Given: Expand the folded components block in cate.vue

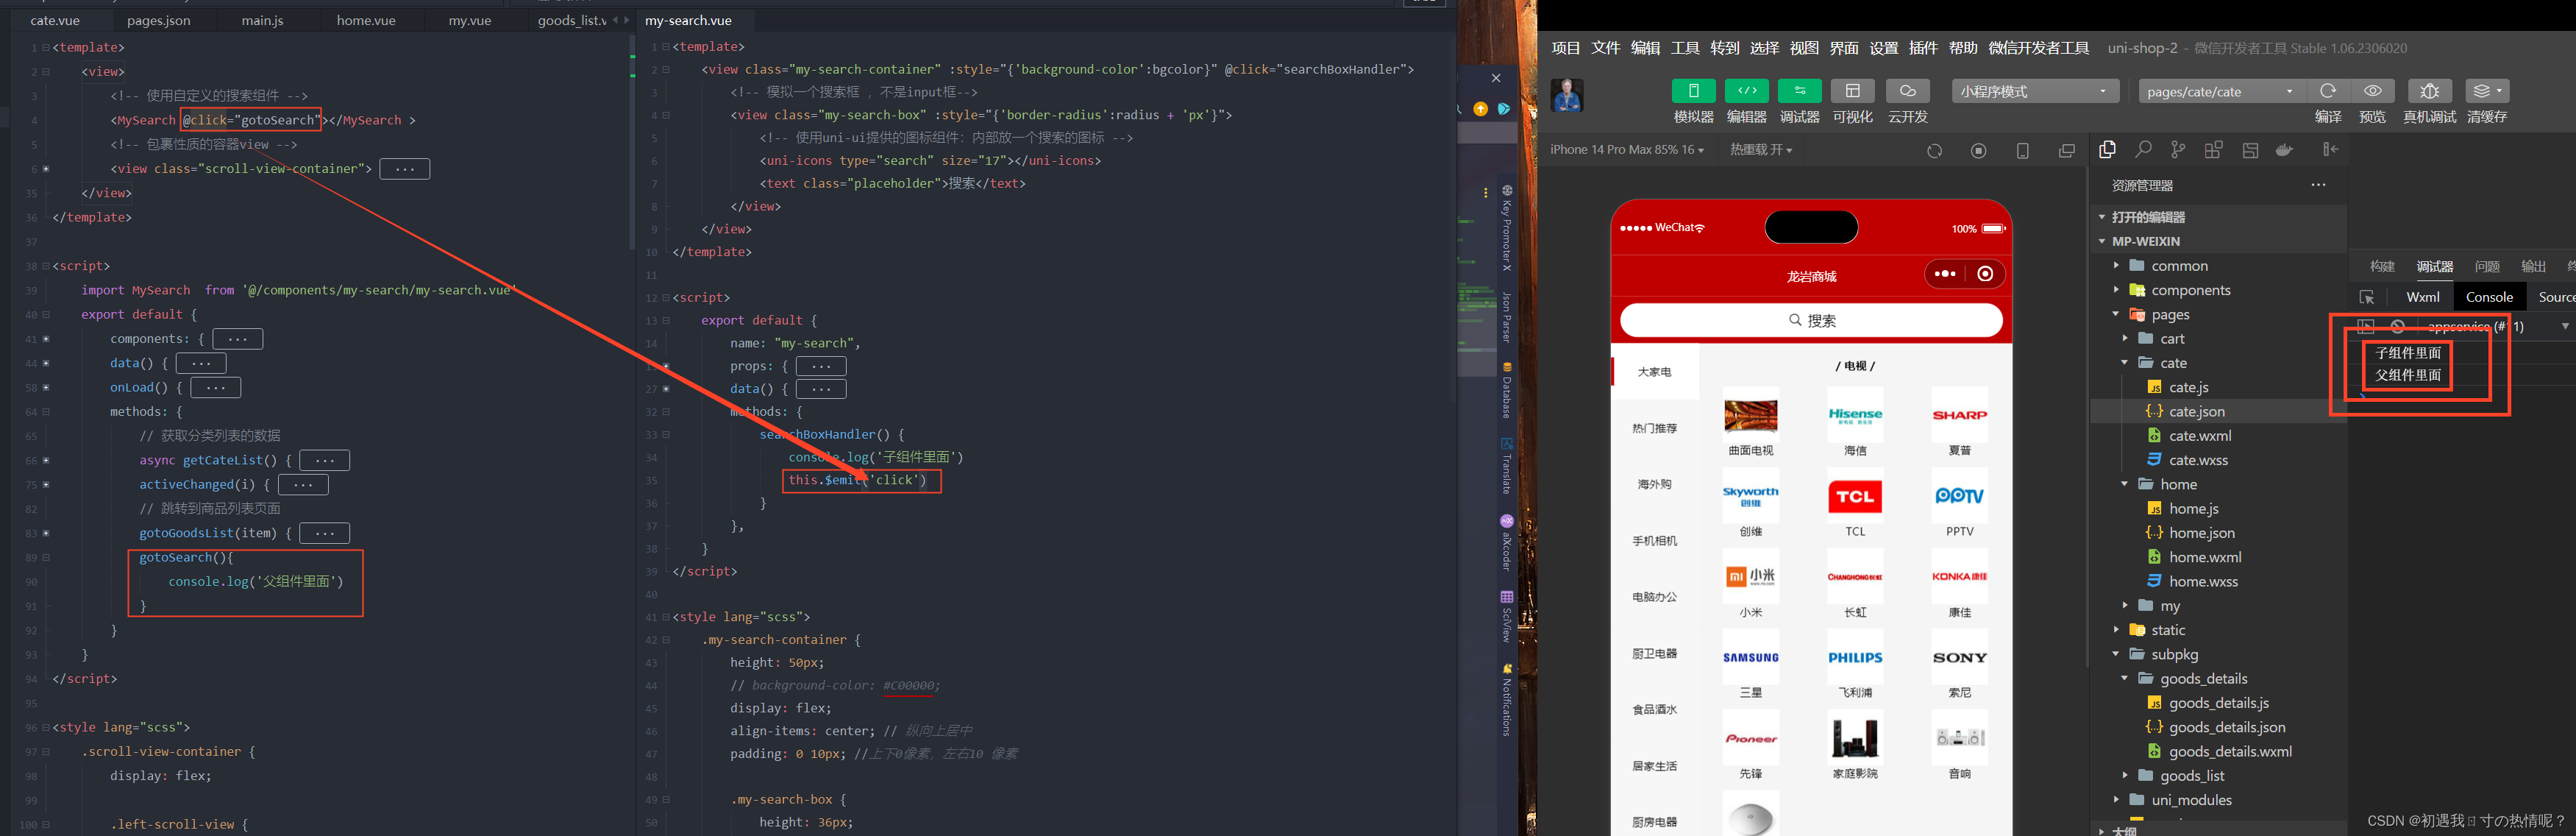Looking at the screenshot, I should pos(237,339).
